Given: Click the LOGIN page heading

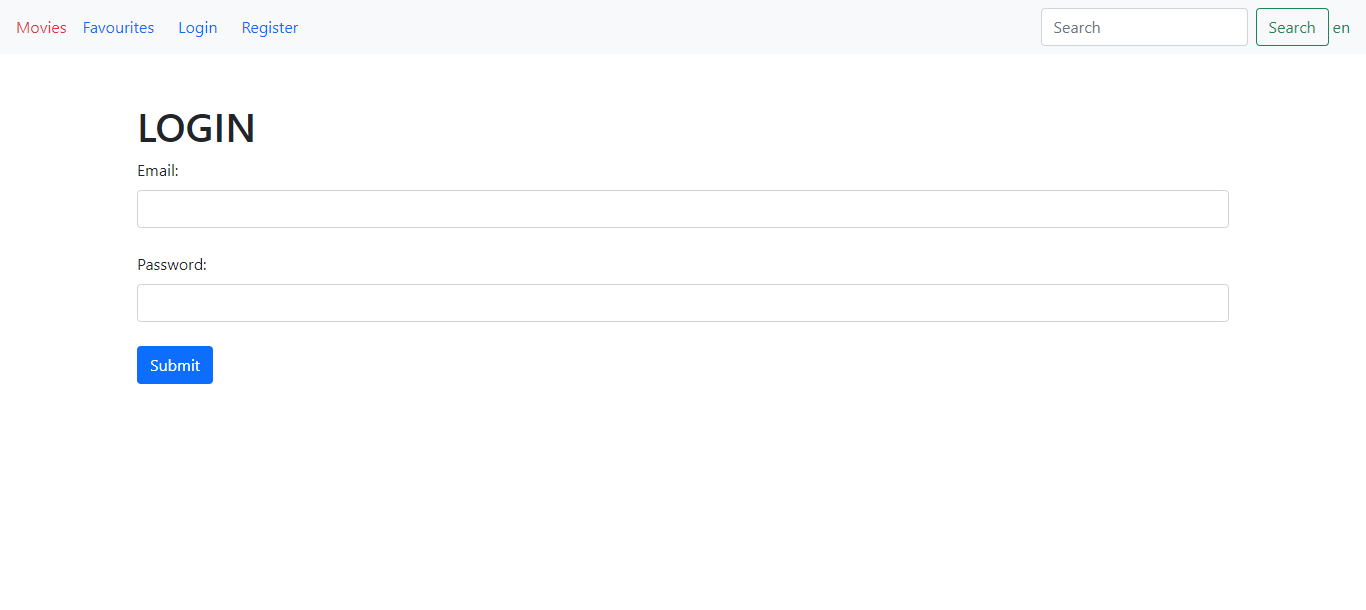Looking at the screenshot, I should 196,127.
